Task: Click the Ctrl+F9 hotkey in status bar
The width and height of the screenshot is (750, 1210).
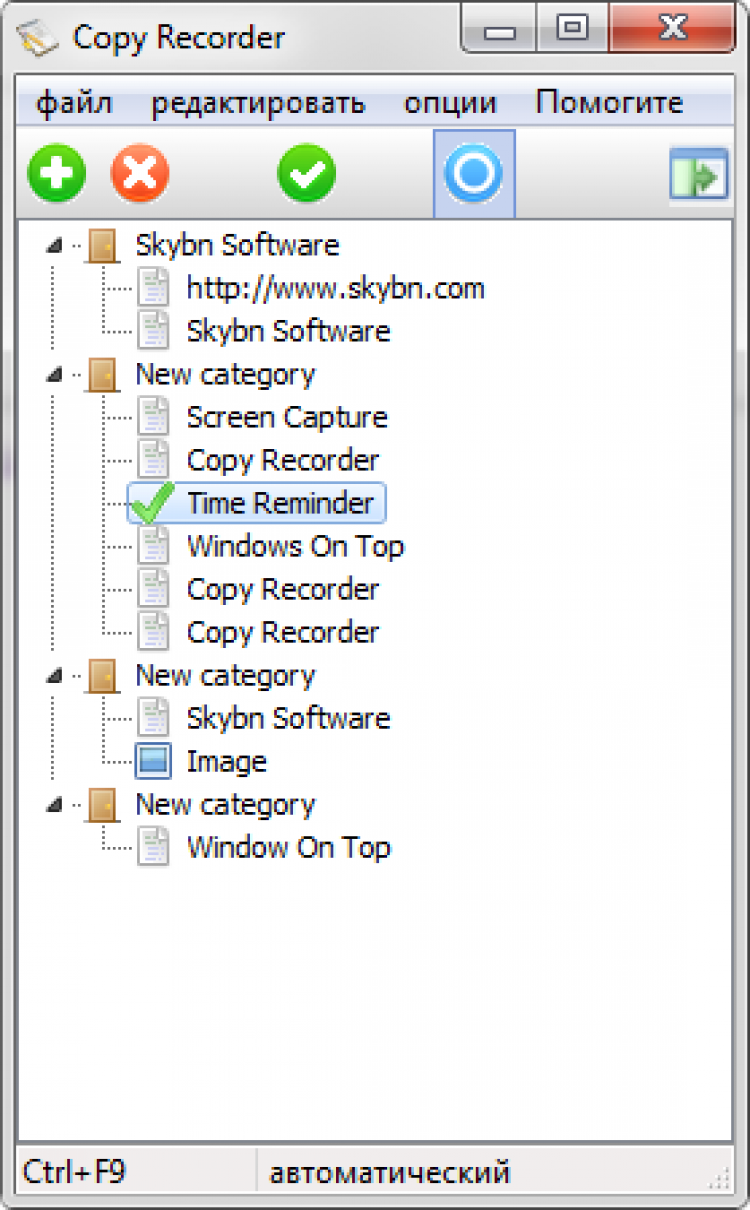Action: pos(74,1172)
